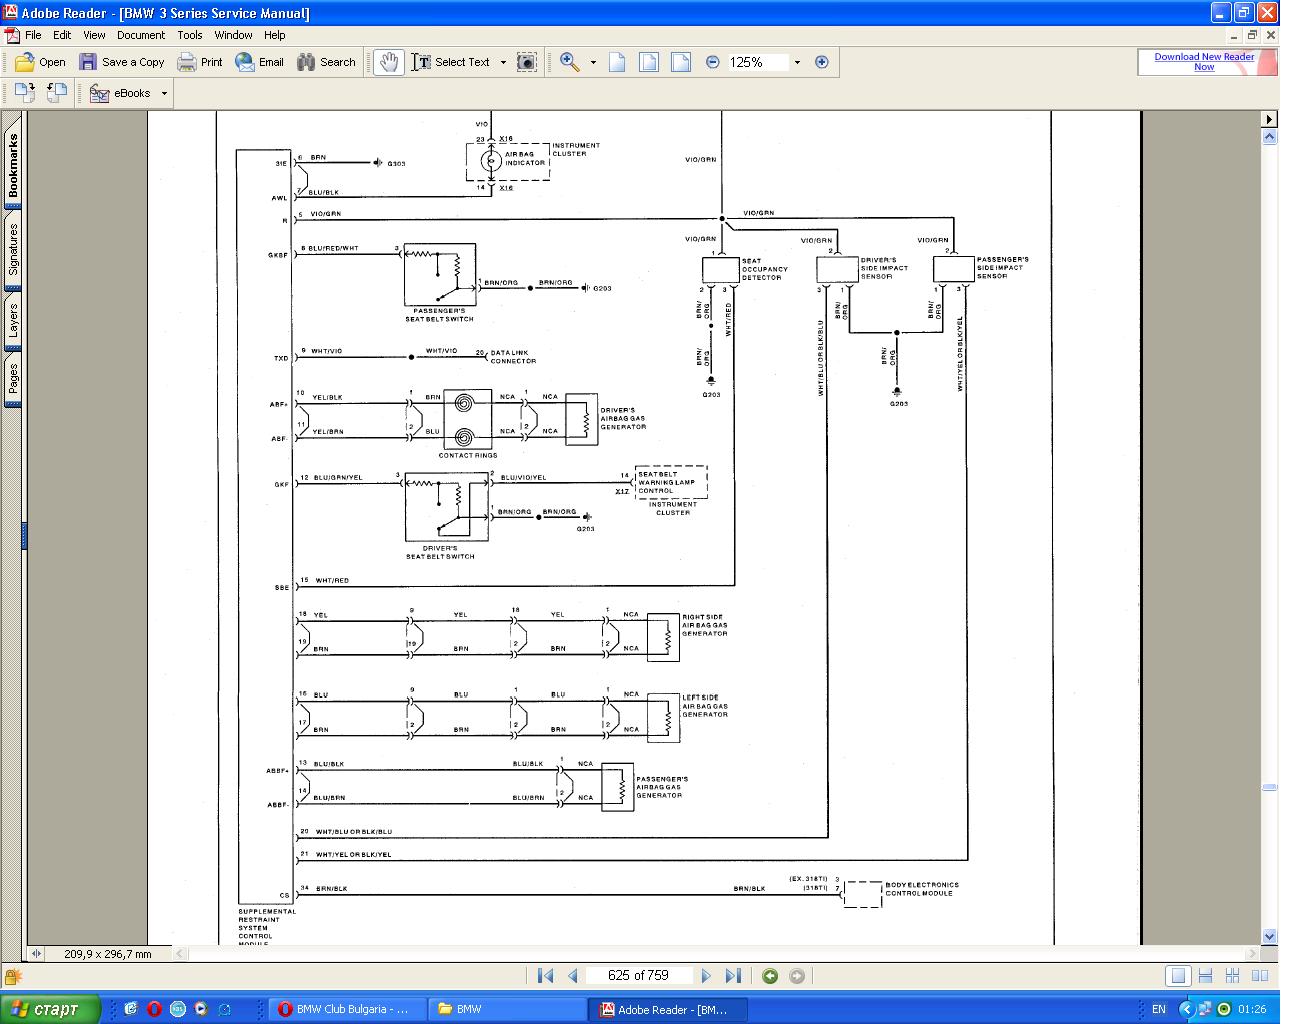1296x1024 pixels.
Task: Open the Tools menu
Action: click(x=190, y=35)
